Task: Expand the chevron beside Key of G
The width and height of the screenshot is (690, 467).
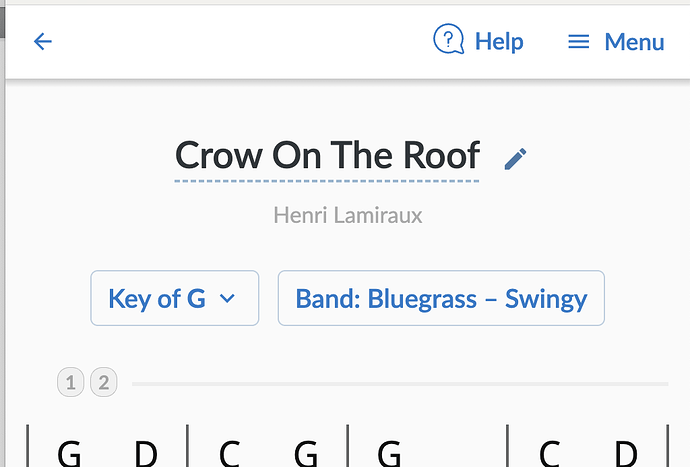Action: 227,298
